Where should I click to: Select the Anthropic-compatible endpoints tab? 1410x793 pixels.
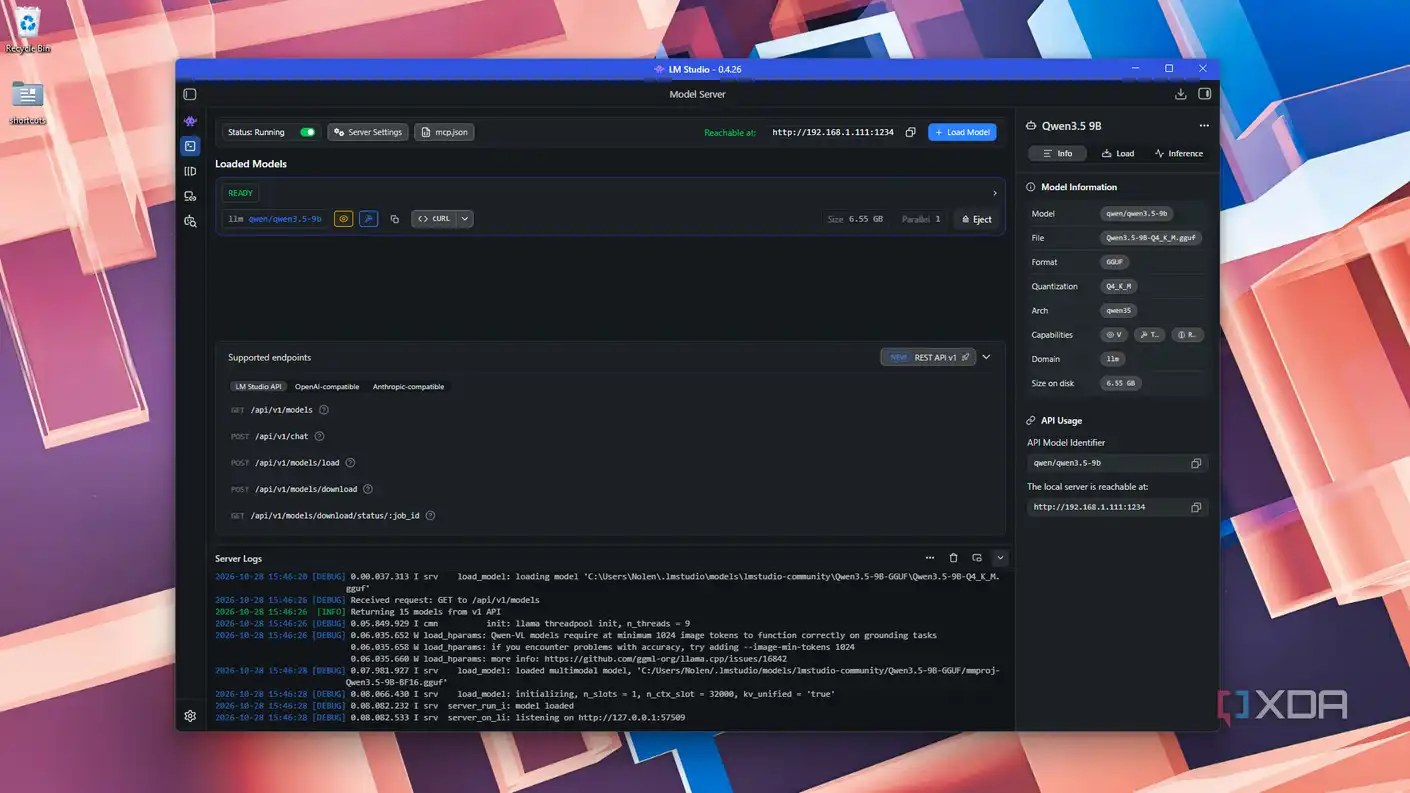(408, 387)
